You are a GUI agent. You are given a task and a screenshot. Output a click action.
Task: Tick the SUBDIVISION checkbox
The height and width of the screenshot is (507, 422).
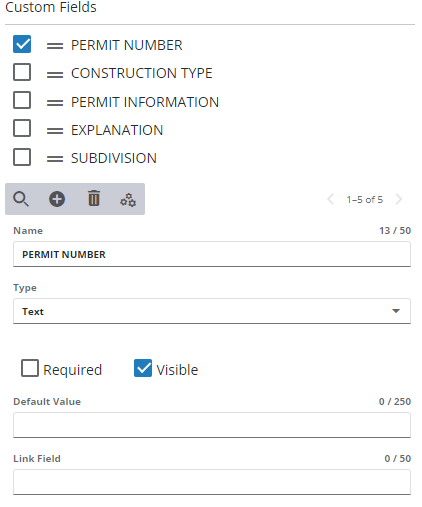coord(22,157)
